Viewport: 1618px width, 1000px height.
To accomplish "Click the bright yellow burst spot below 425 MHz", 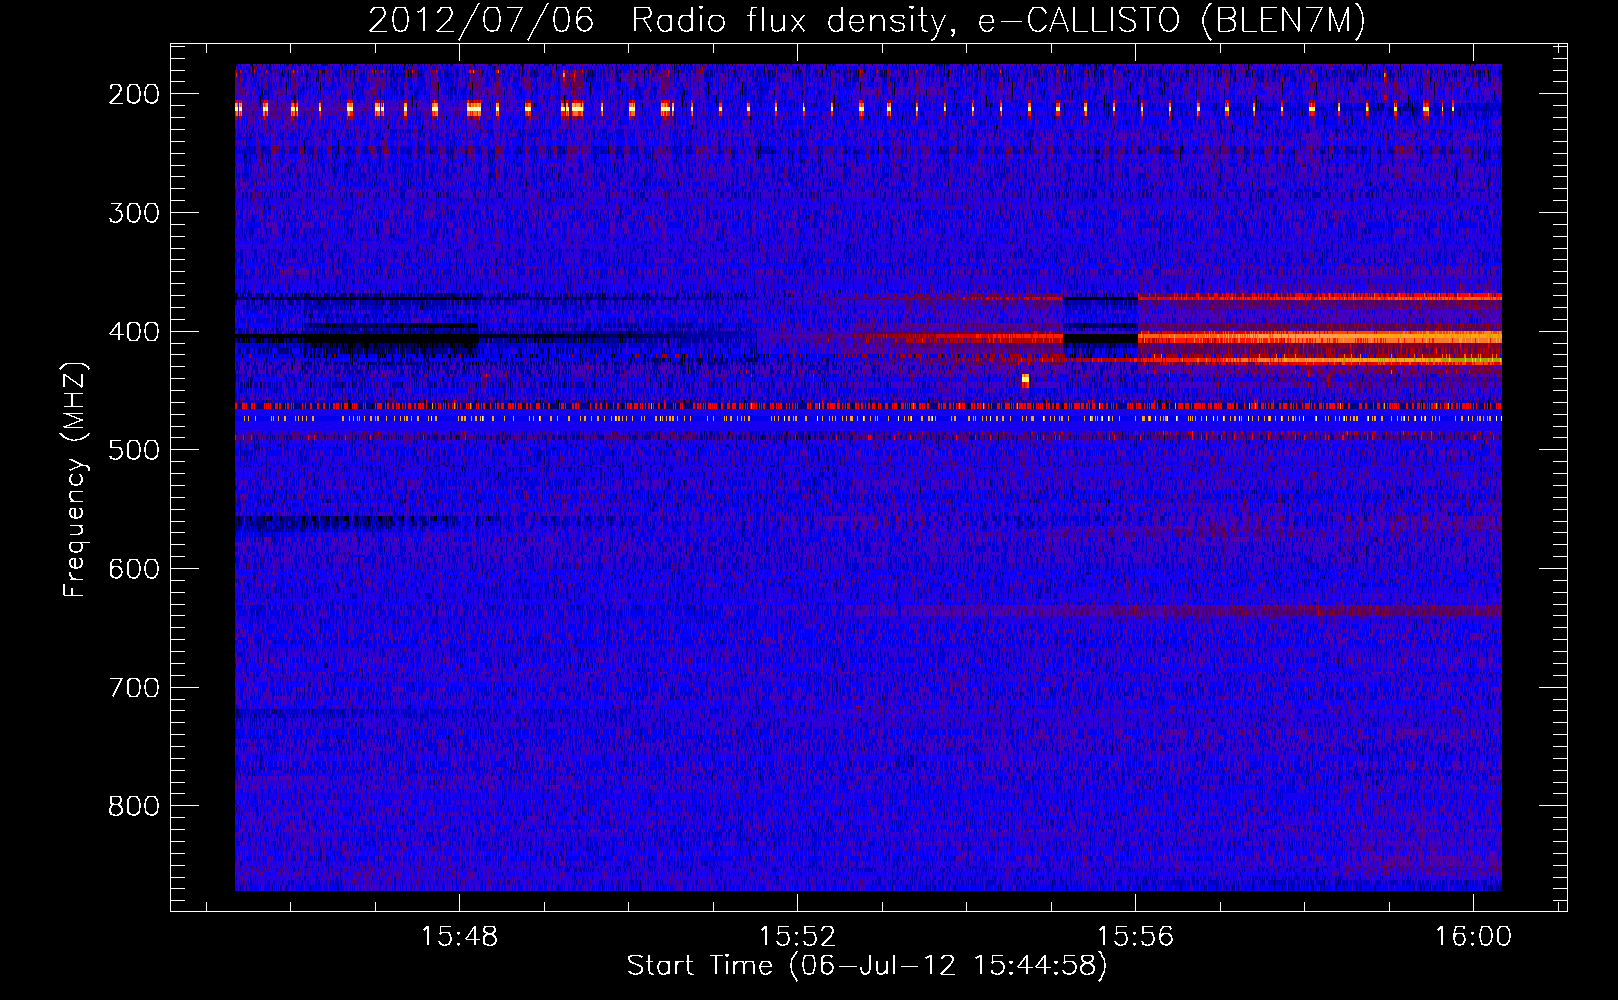I will 1025,380.
